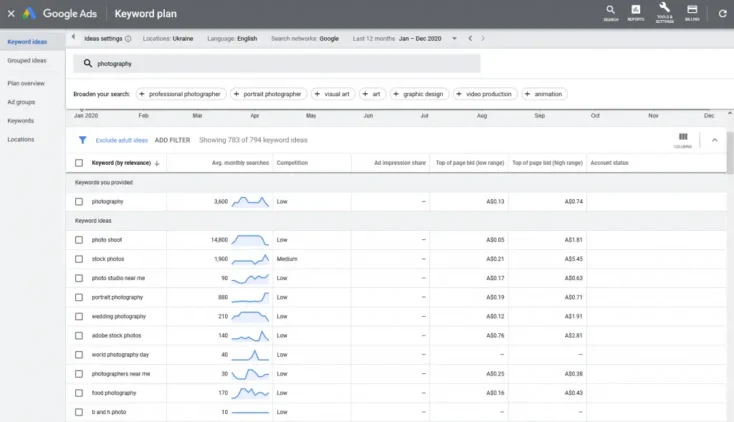This screenshot has height=422, width=734.
Task: Sort by Keyword (by relevance) column
Action: pyautogui.click(x=125, y=163)
